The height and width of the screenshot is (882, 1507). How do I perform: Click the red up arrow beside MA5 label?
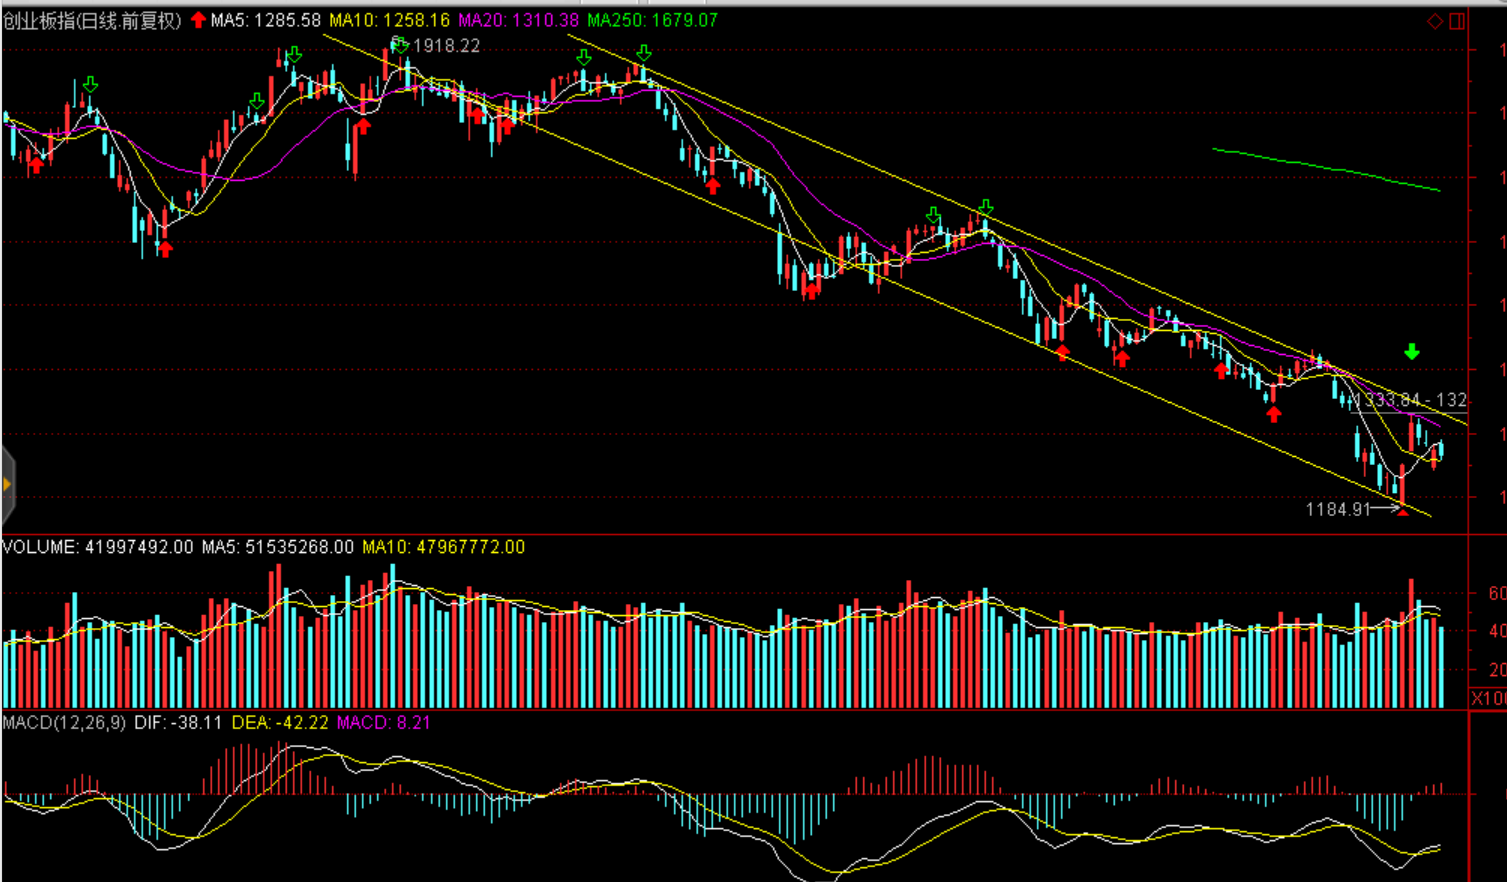(x=198, y=20)
